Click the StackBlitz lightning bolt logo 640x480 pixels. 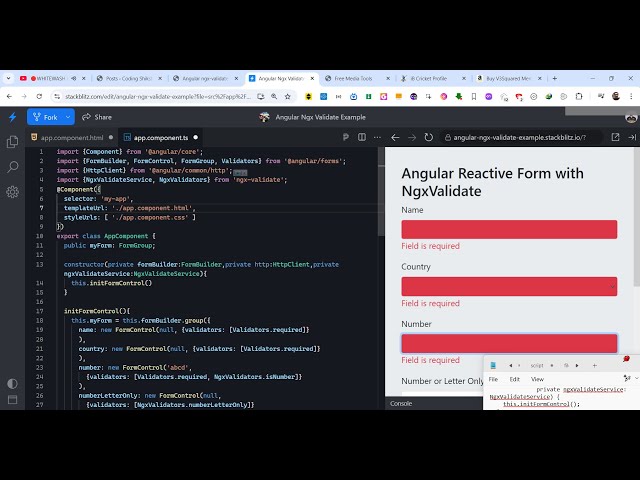(x=12, y=117)
